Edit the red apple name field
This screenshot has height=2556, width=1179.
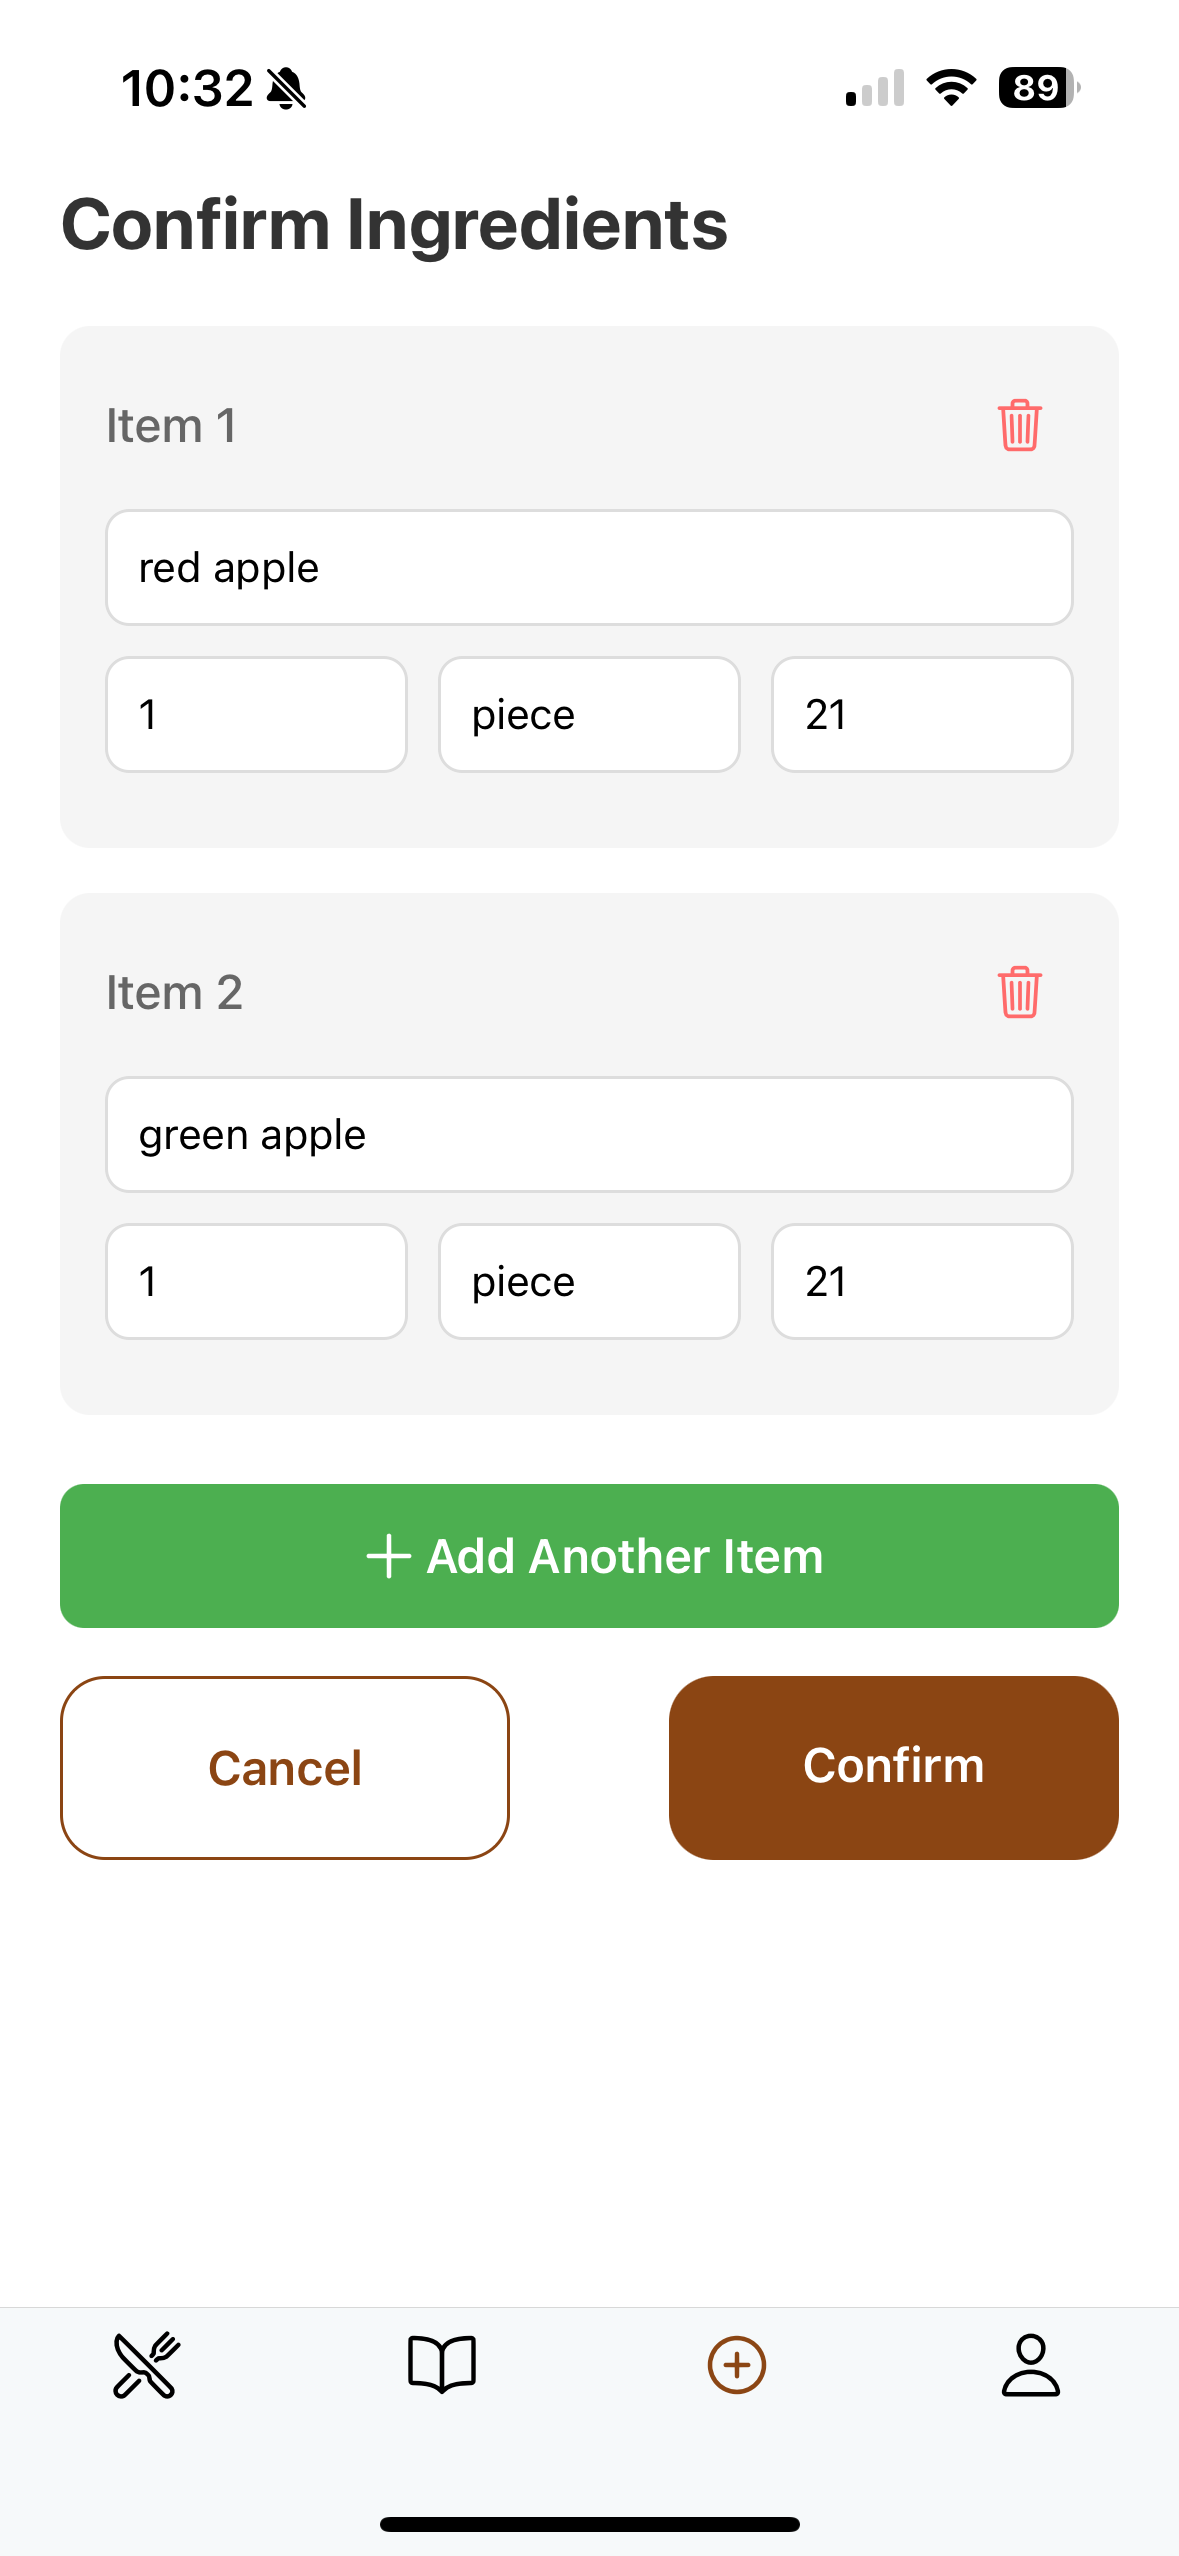589,568
